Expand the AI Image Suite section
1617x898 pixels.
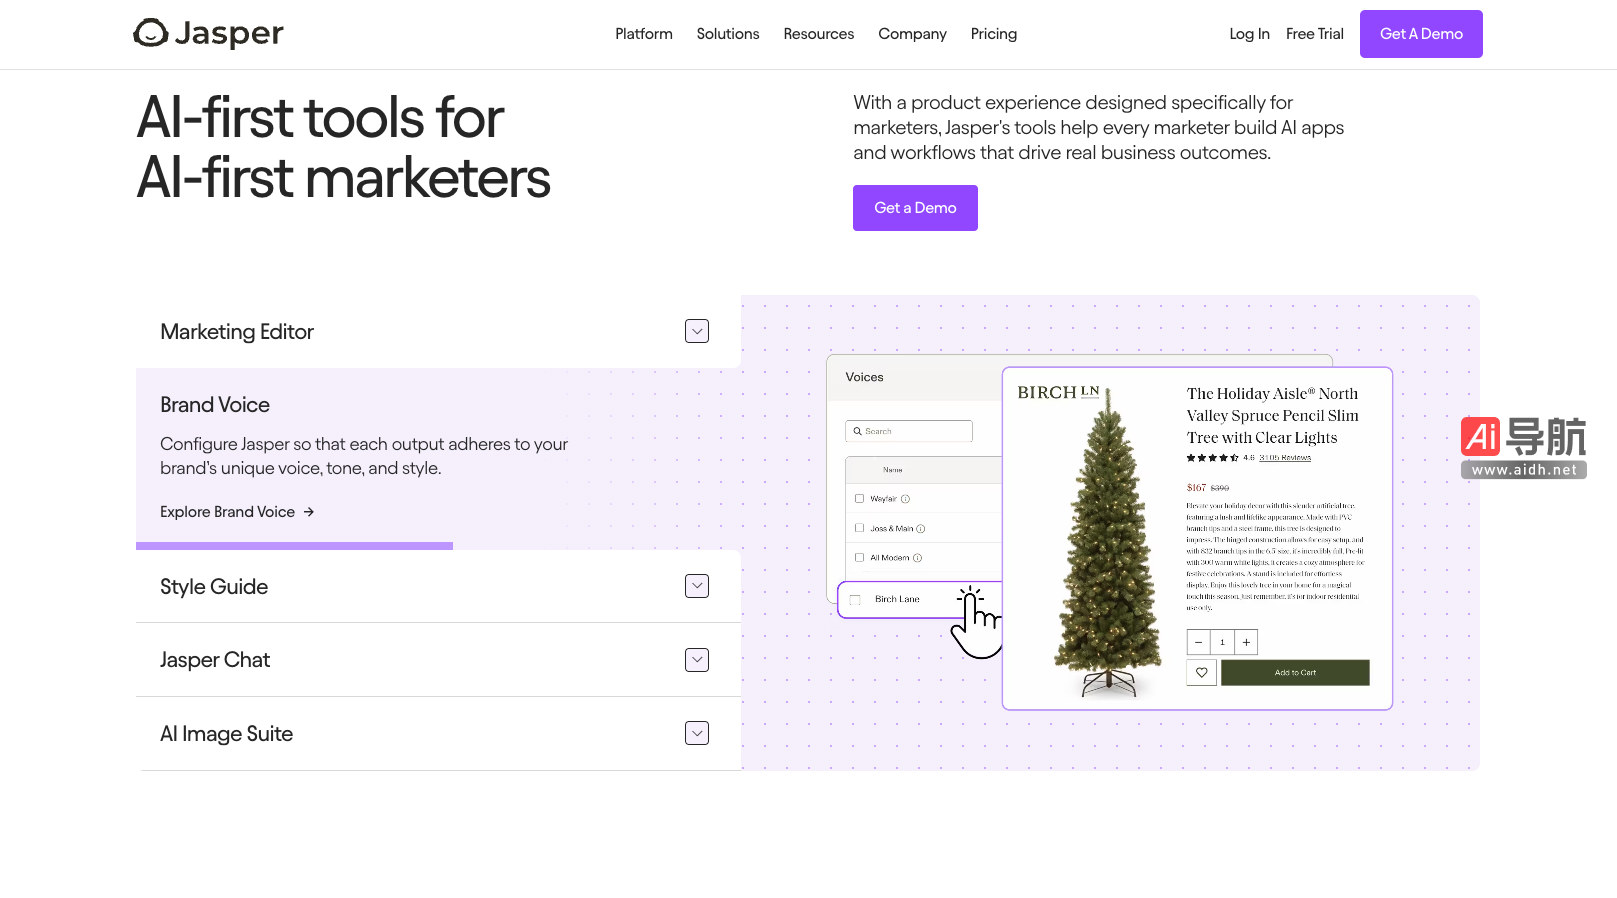pyautogui.click(x=697, y=733)
